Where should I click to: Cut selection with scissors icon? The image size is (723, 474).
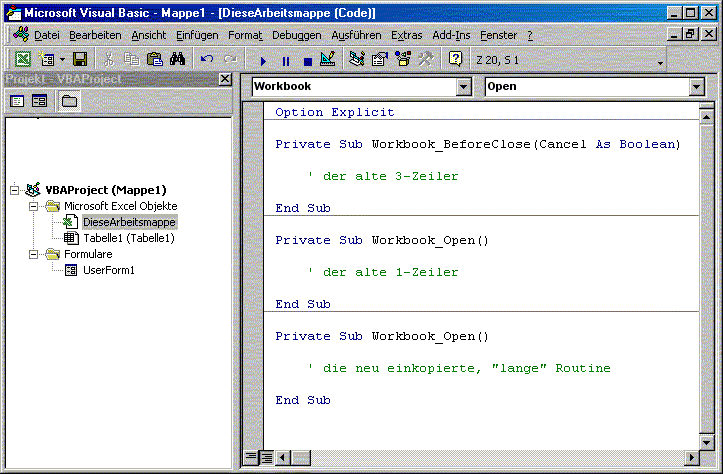click(108, 59)
